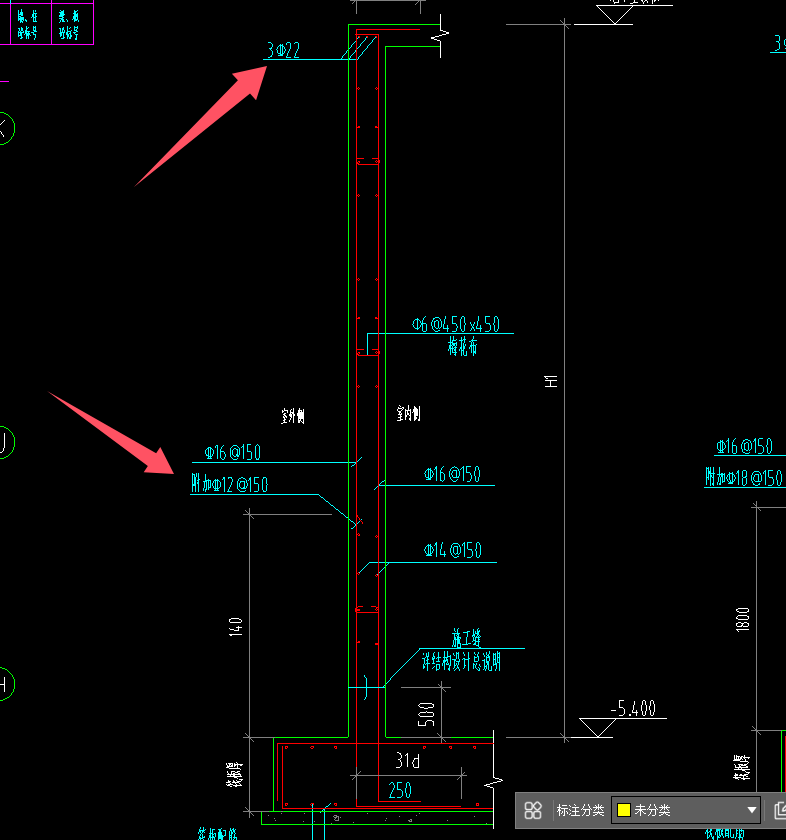Viewport: 786px width, 840px height.
Task: Click the 施工缝 construction joint label
Action: (467, 638)
